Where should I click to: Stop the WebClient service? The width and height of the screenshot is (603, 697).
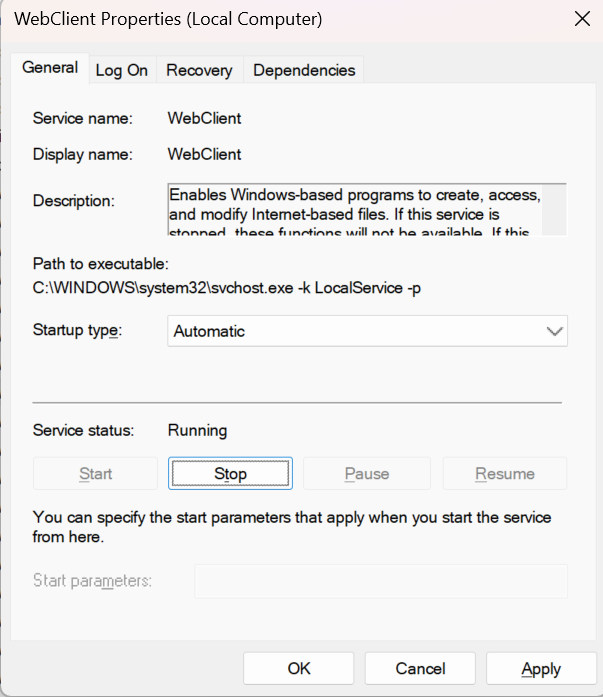(230, 473)
